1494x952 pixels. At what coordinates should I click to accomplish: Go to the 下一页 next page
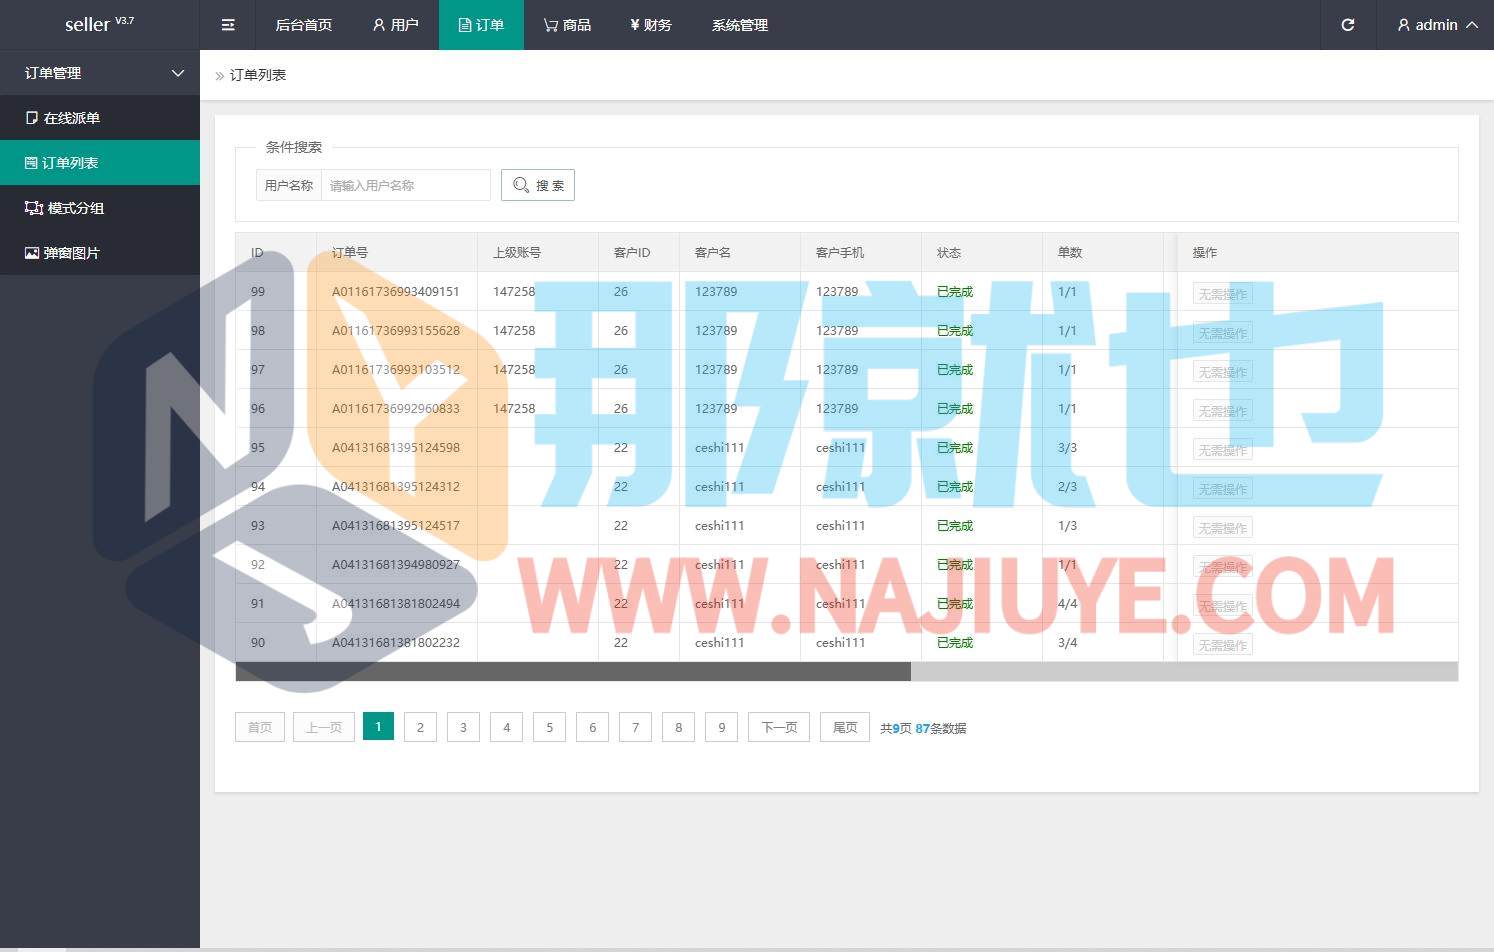779,727
